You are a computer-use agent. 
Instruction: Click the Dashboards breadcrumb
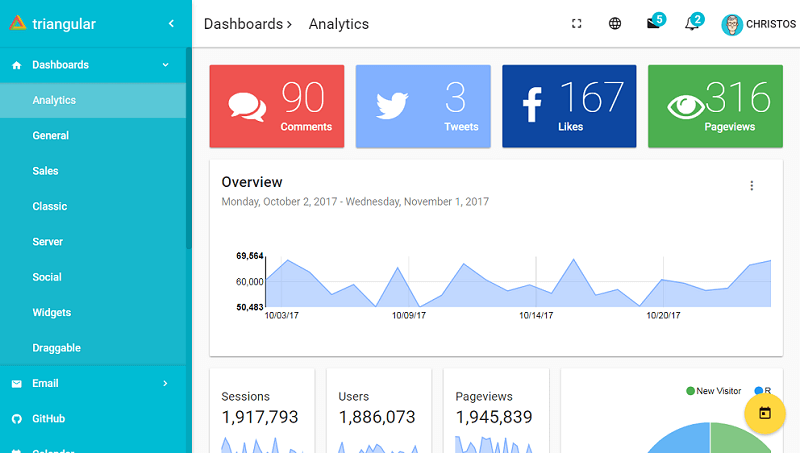tap(243, 24)
